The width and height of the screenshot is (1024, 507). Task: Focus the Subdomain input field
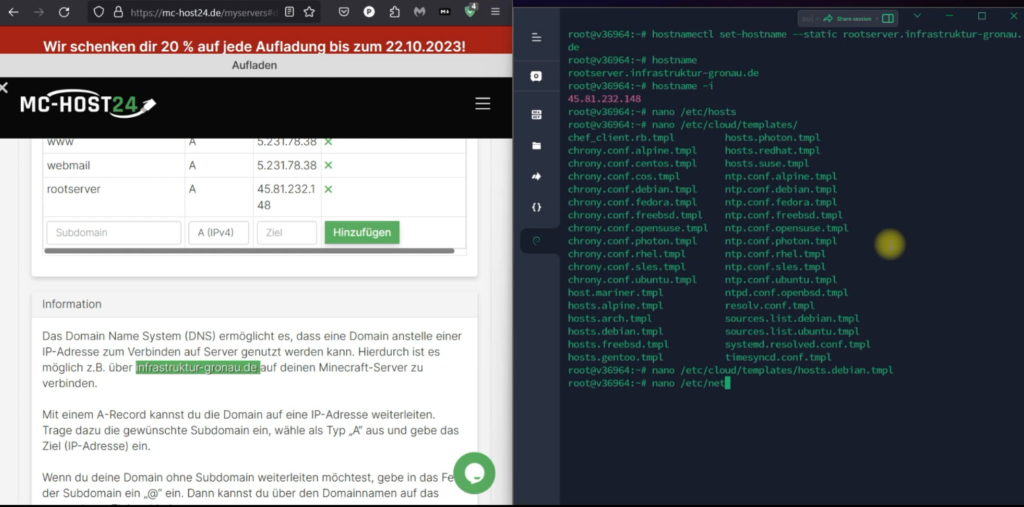(x=113, y=233)
